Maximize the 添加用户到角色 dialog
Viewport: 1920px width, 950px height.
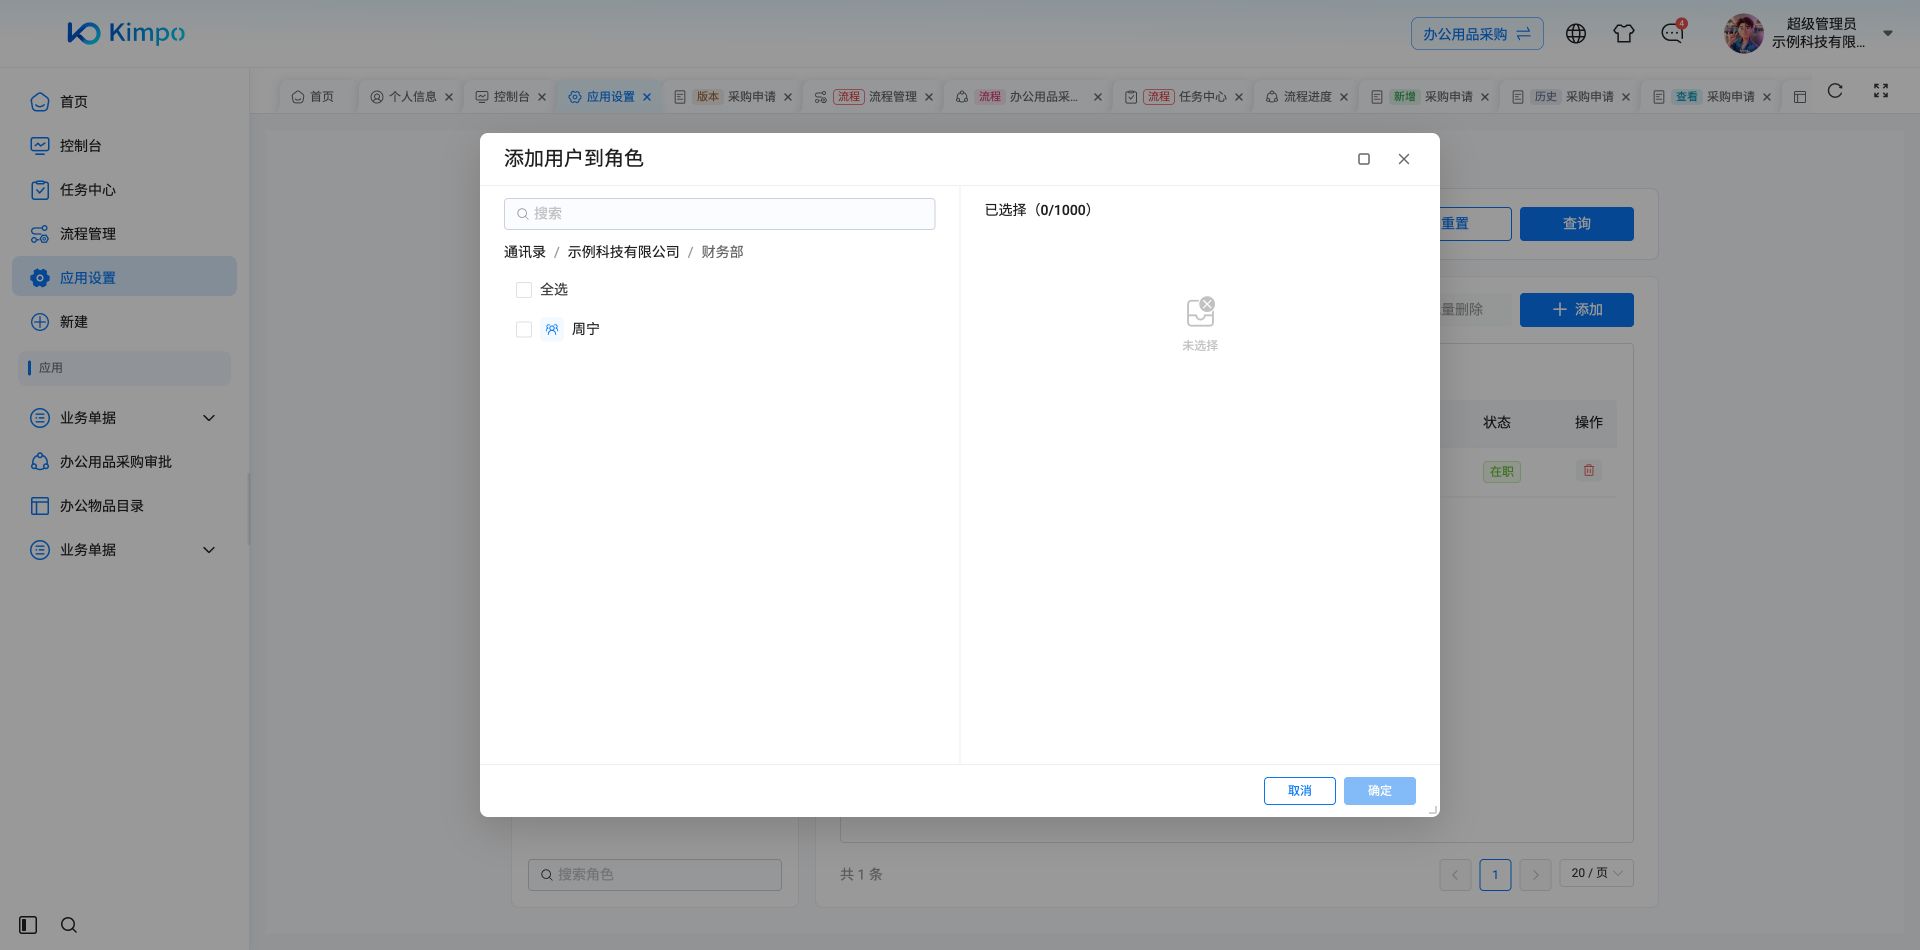pyautogui.click(x=1363, y=159)
